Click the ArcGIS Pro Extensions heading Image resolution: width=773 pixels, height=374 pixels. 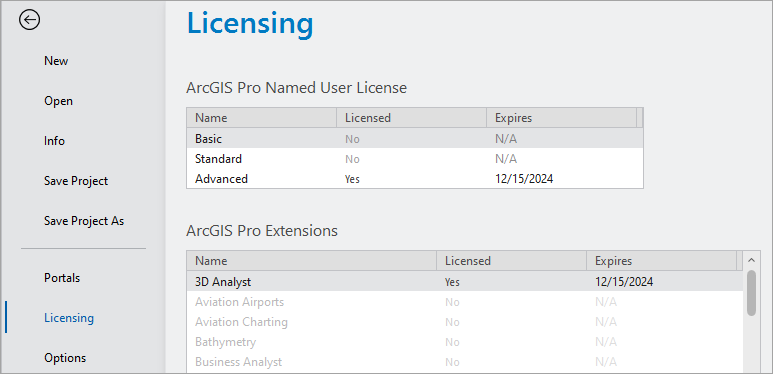[262, 231]
